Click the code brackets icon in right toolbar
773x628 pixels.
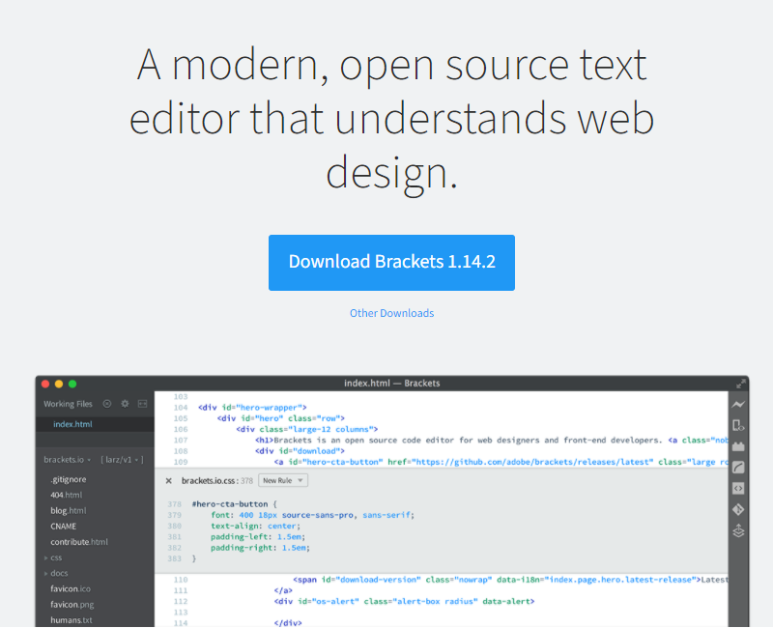tap(738, 488)
